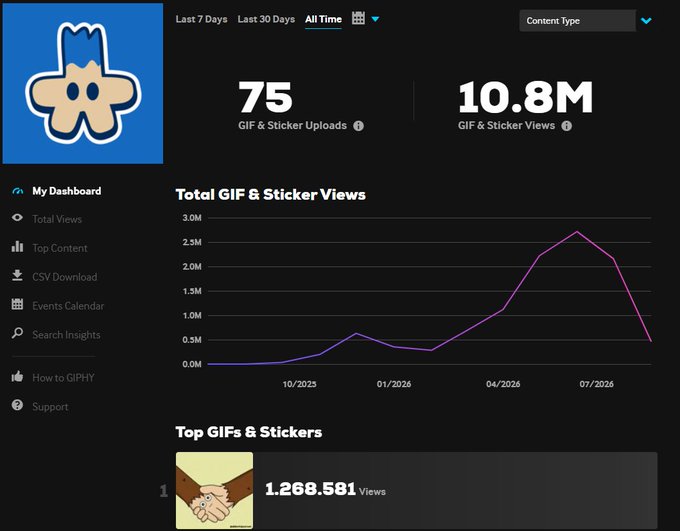The width and height of the screenshot is (680, 531).
Task: Click the channel avatar image
Action: [83, 83]
